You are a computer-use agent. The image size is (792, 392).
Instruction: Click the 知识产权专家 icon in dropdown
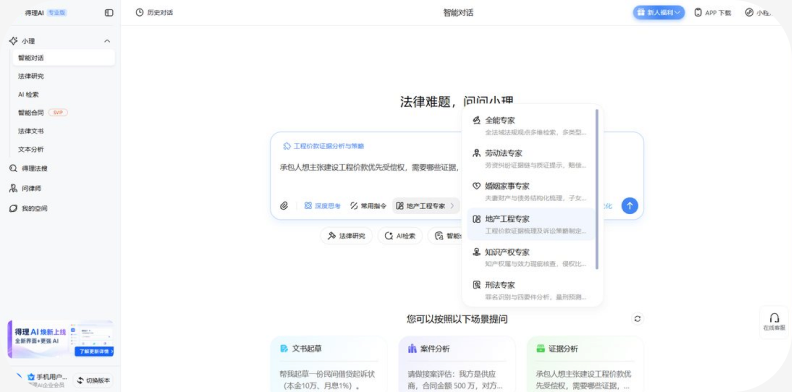(x=476, y=252)
